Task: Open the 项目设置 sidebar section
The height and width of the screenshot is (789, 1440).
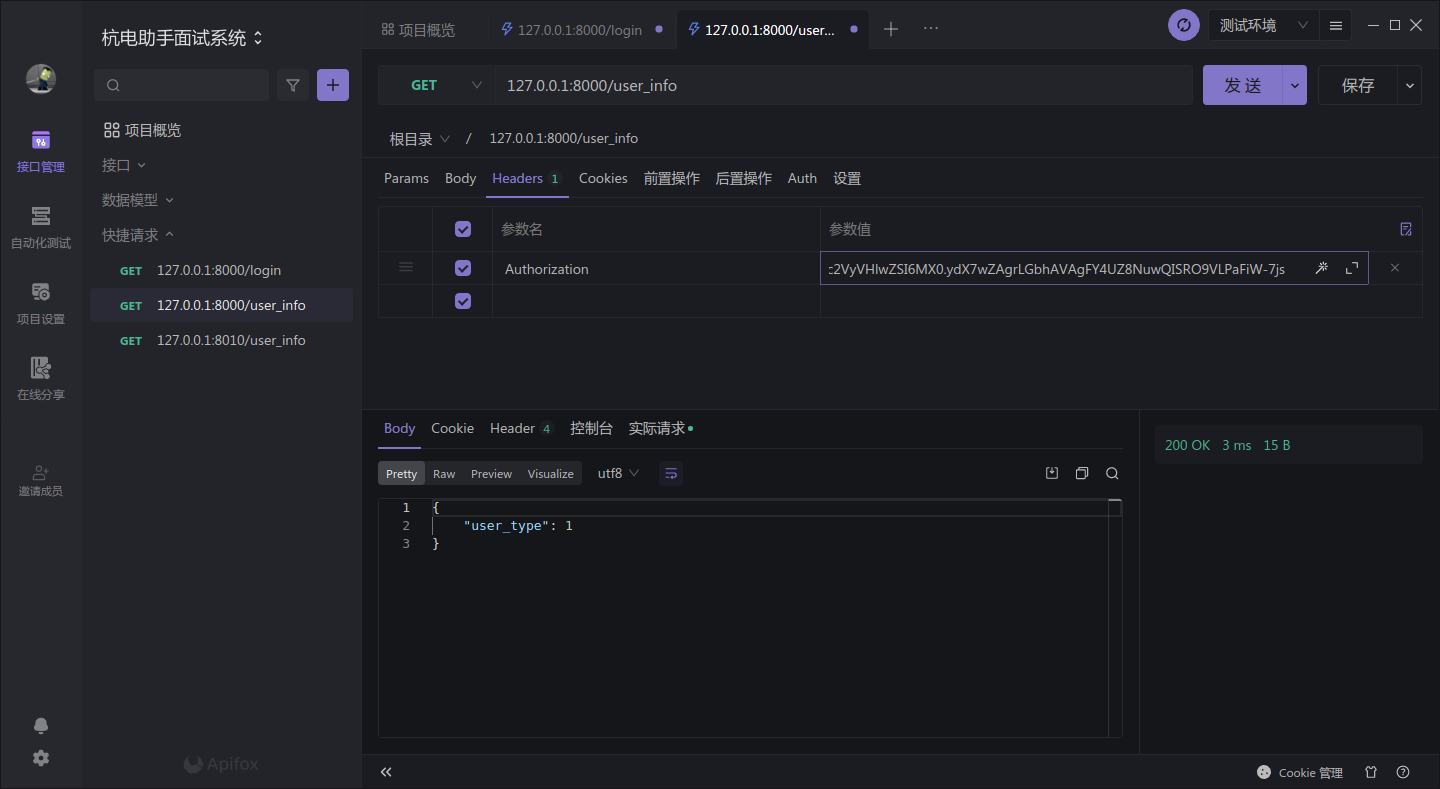Action: [40, 304]
